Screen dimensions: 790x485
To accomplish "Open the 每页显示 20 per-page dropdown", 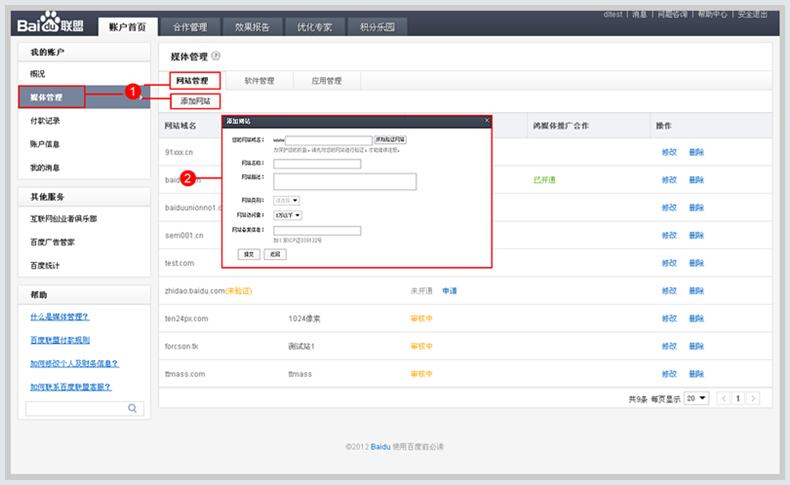I will tap(697, 398).
